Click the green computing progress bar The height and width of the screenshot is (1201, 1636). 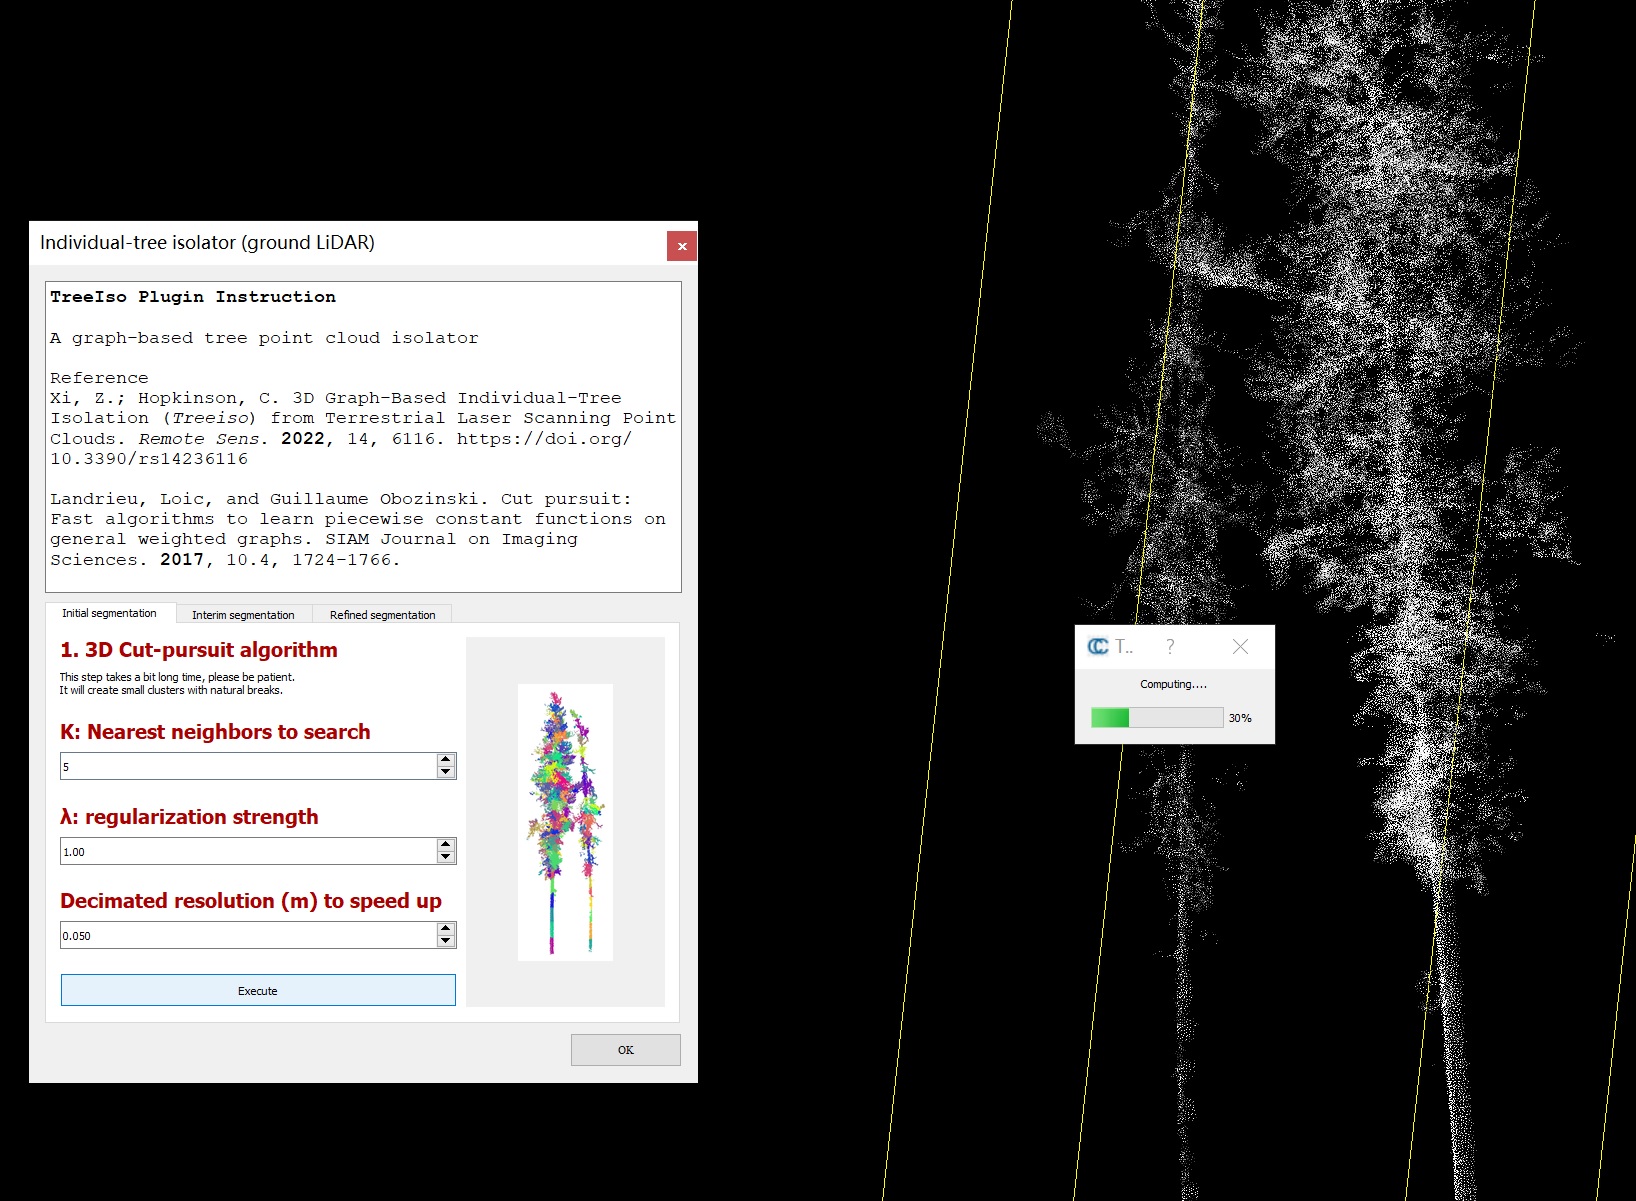tap(1156, 718)
